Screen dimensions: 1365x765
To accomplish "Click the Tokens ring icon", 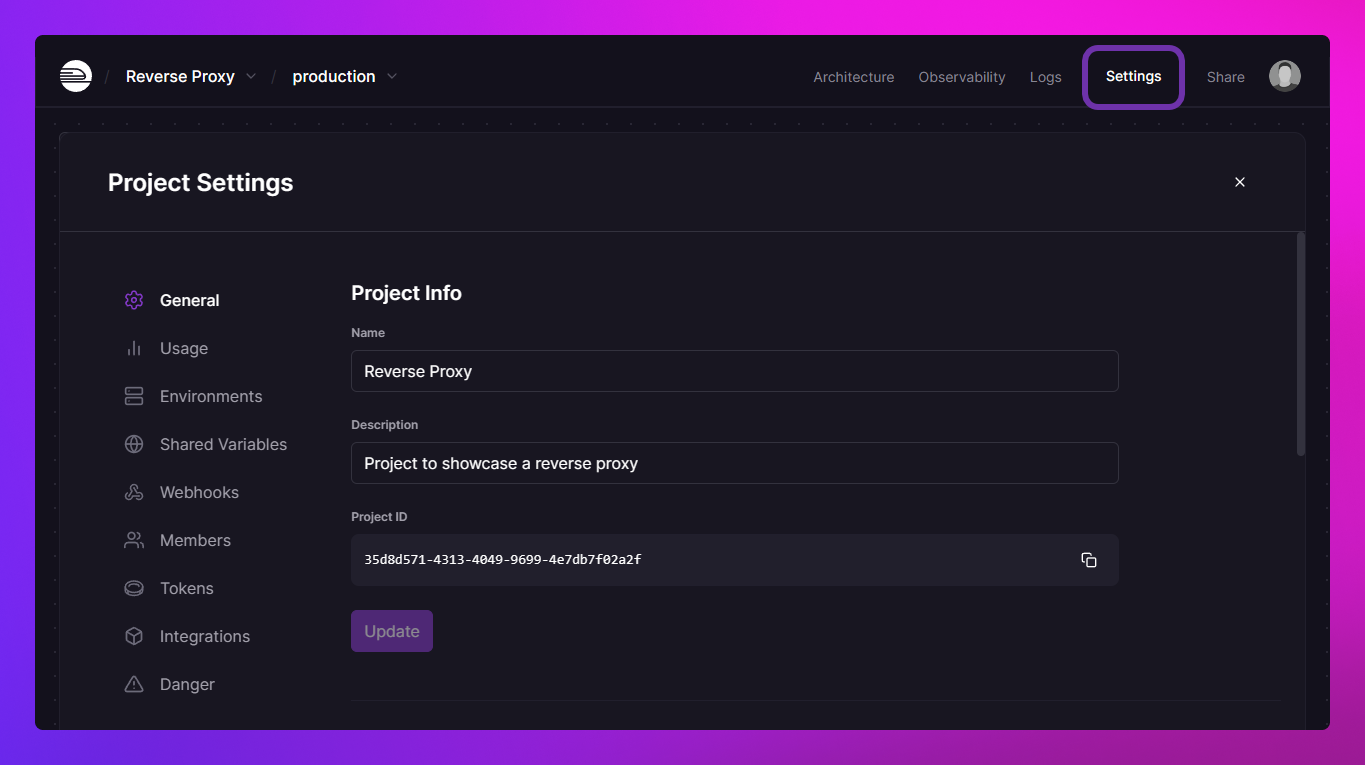I will tap(134, 588).
